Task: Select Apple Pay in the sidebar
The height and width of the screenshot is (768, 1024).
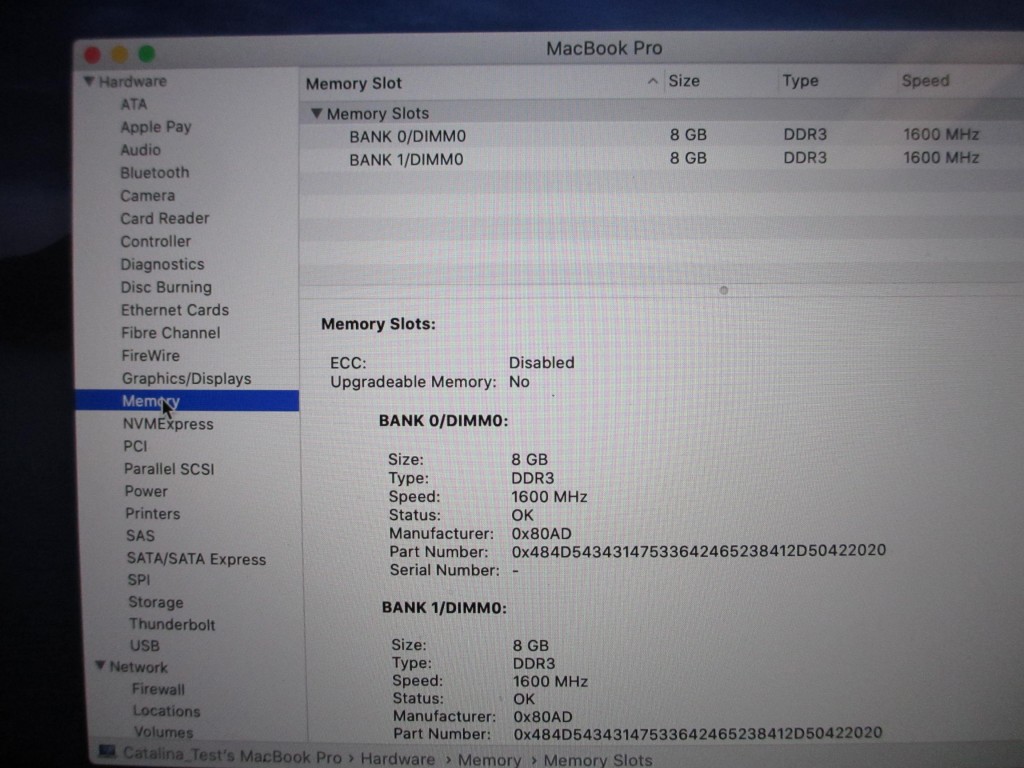Action: pos(155,127)
